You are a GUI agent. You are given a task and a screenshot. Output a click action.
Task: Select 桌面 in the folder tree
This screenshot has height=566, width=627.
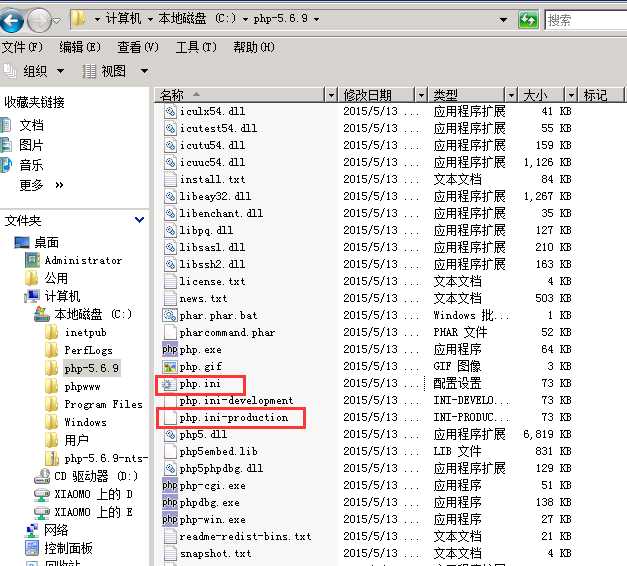coord(46,242)
